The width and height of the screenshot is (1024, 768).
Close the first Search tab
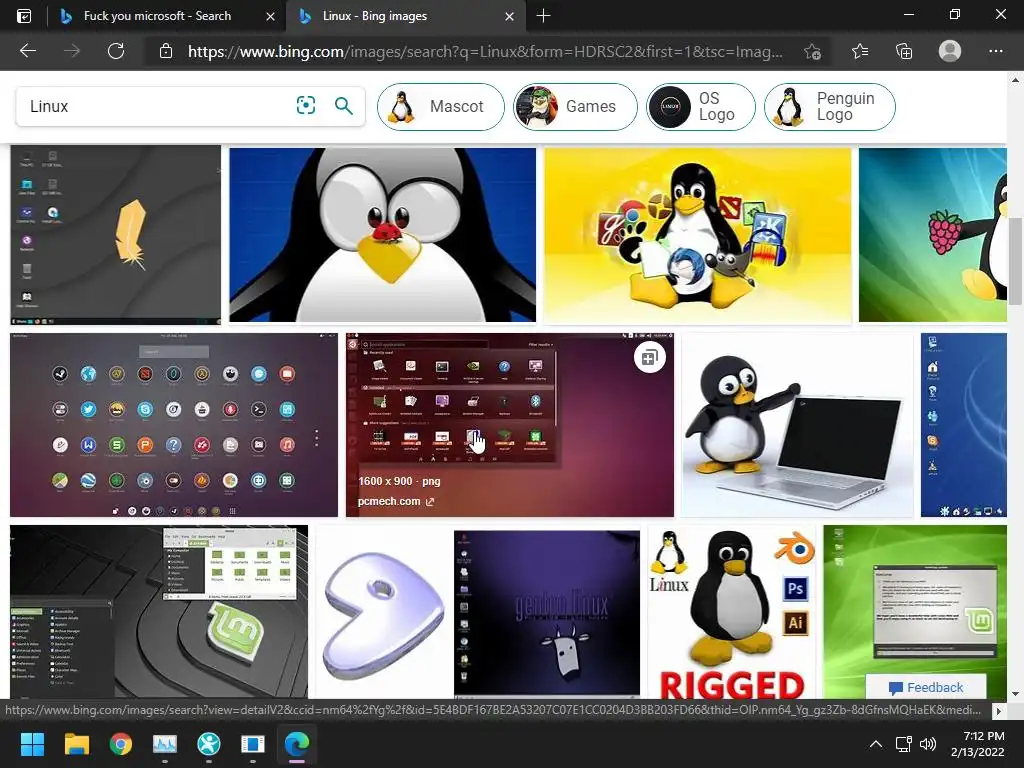point(270,16)
